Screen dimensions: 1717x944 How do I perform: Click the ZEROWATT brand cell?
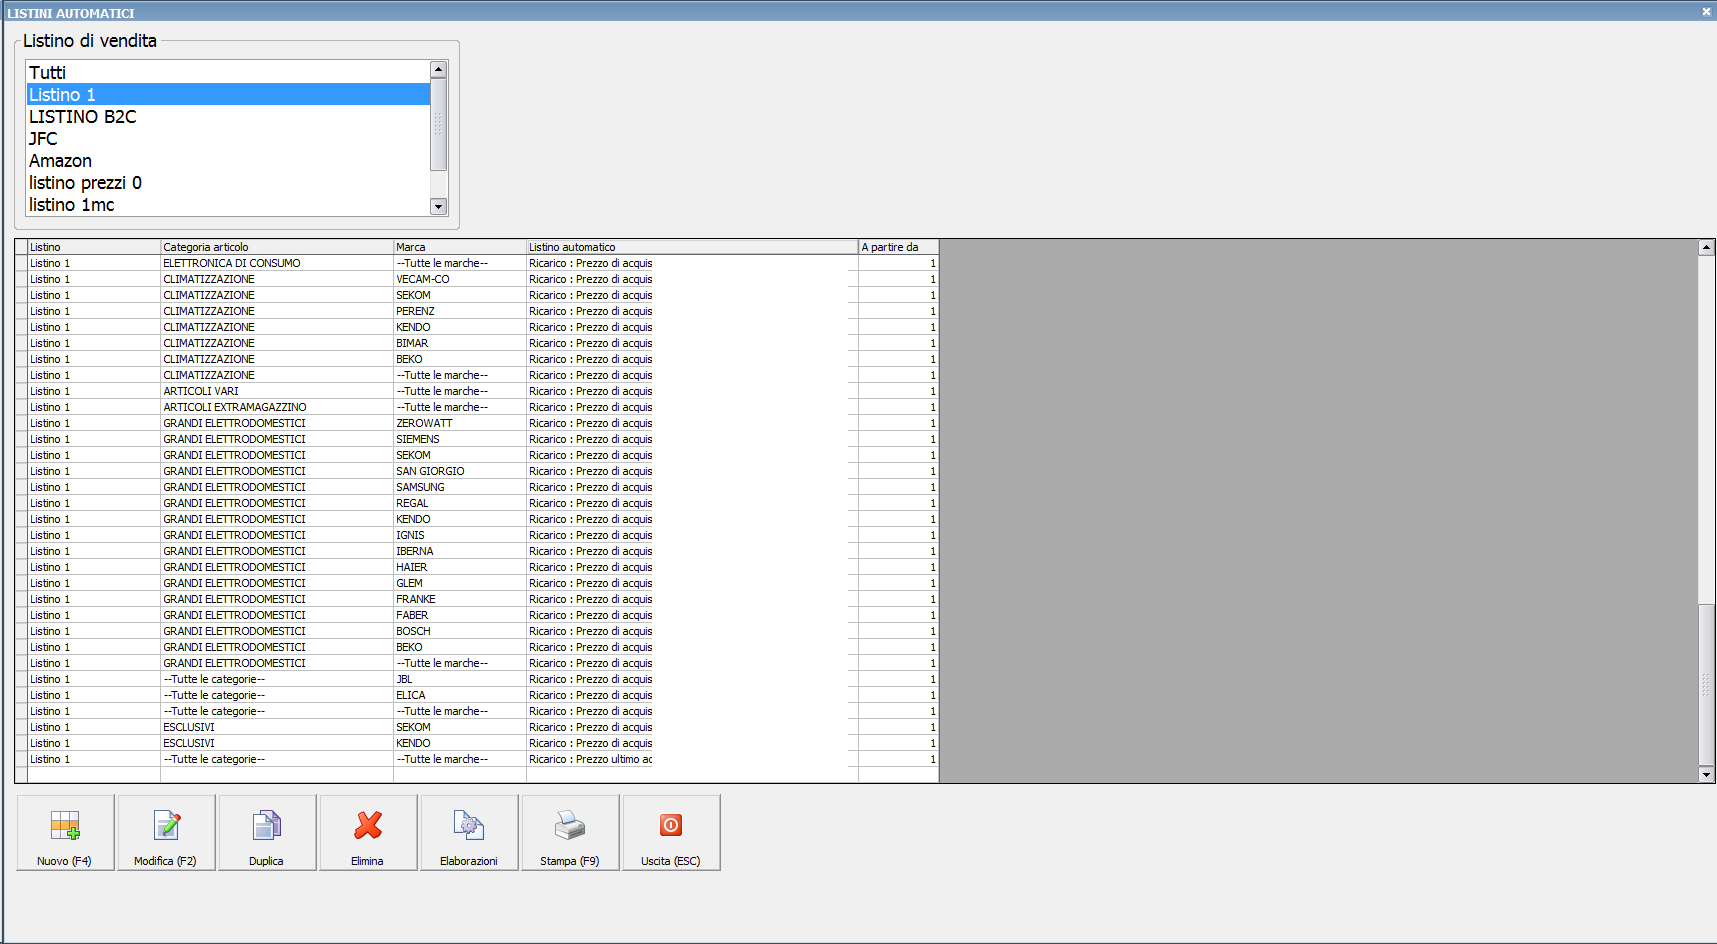click(460, 423)
